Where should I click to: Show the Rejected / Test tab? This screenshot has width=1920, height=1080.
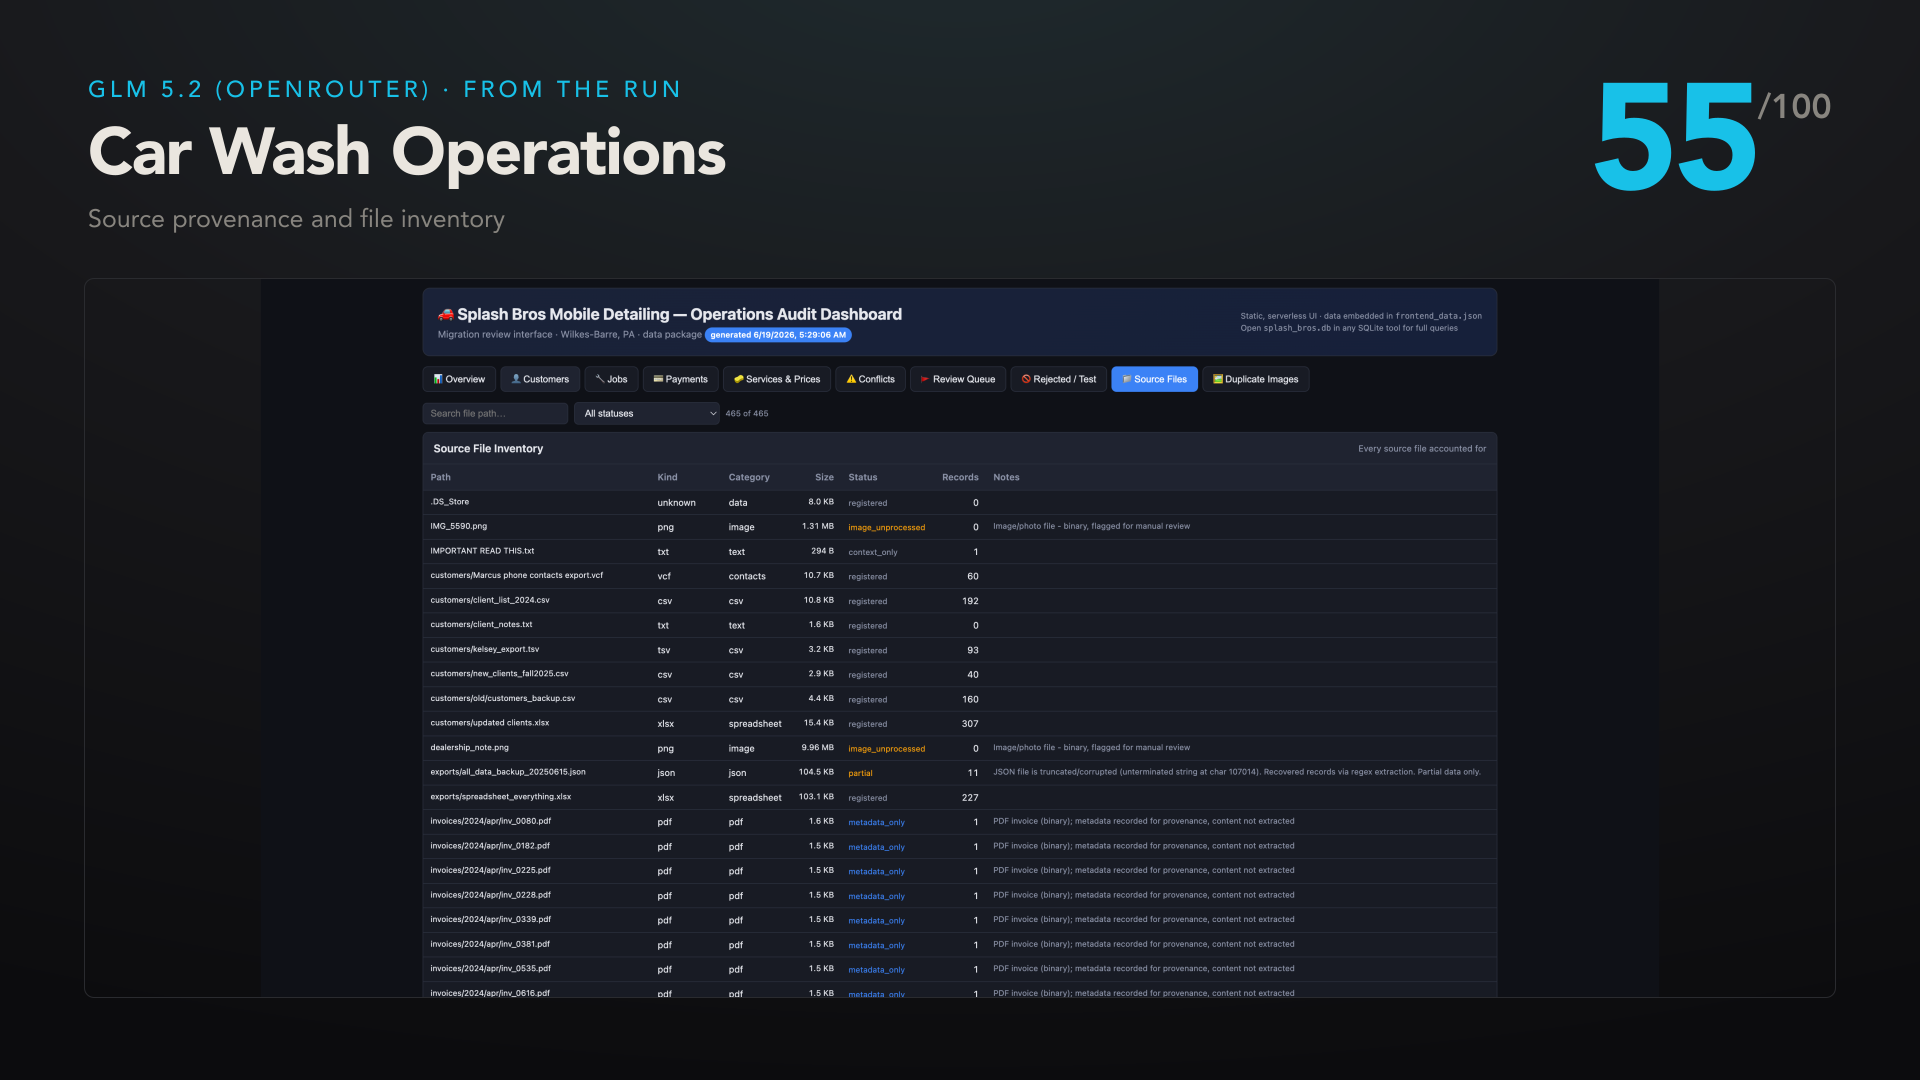click(1059, 379)
